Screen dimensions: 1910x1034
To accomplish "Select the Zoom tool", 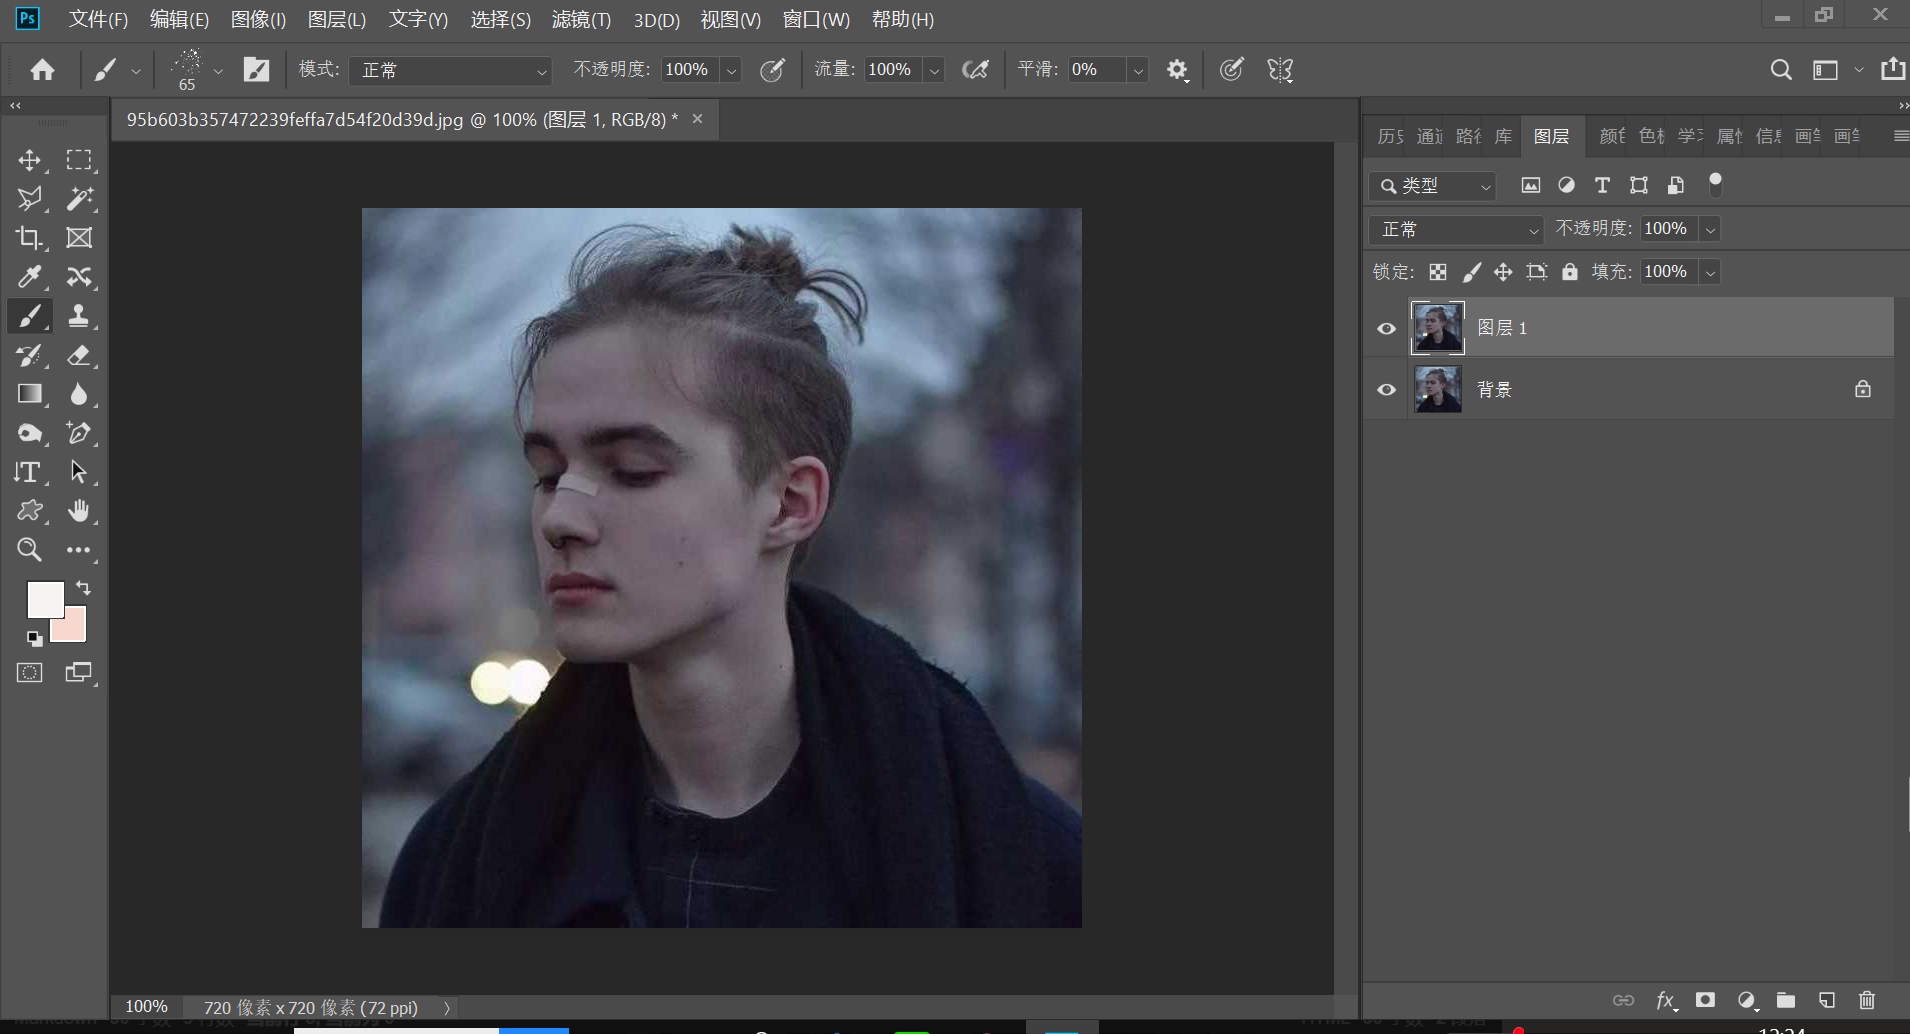I will pyautogui.click(x=29, y=550).
